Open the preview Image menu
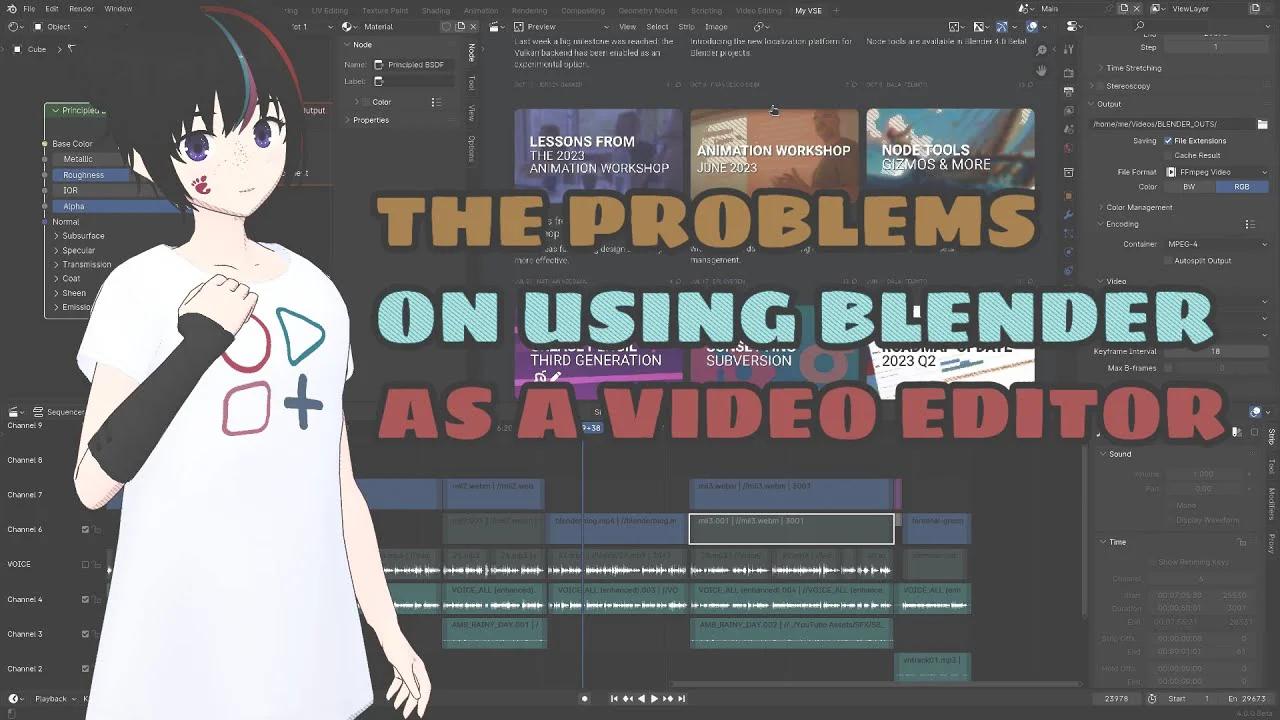This screenshot has width=1280, height=720. coord(716,27)
